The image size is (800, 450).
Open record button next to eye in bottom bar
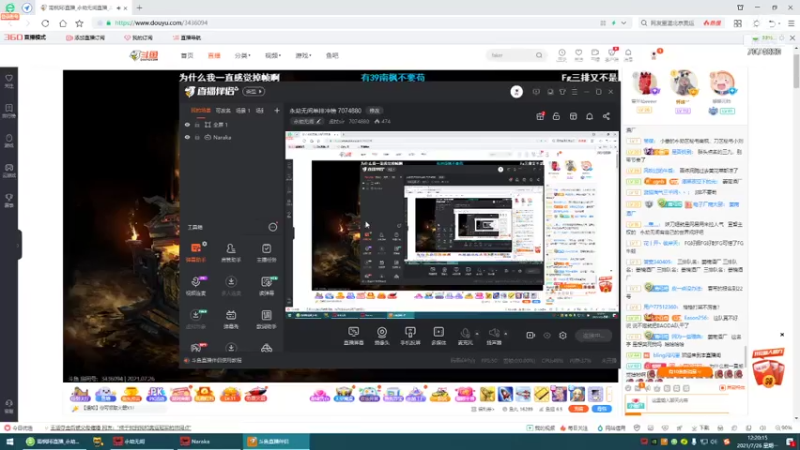(x=531, y=335)
